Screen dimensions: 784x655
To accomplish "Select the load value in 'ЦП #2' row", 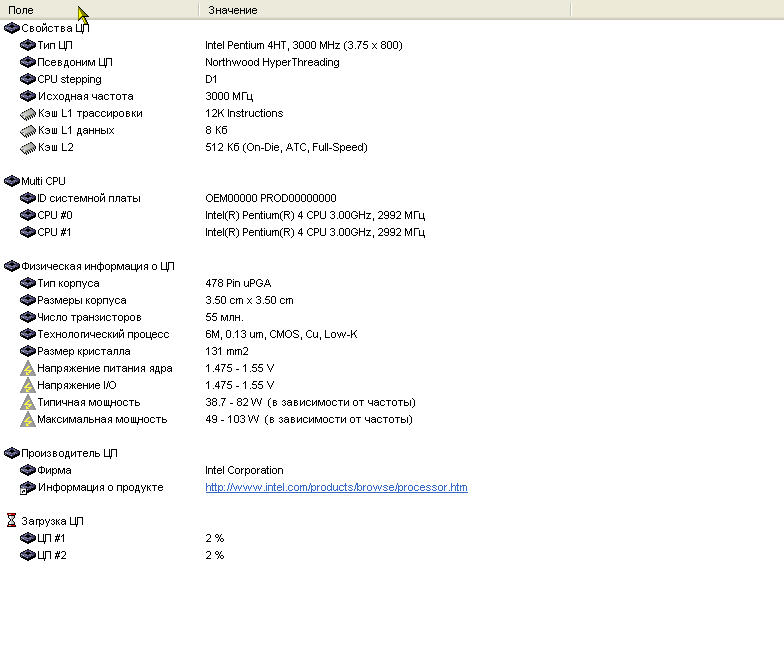I will pos(214,555).
